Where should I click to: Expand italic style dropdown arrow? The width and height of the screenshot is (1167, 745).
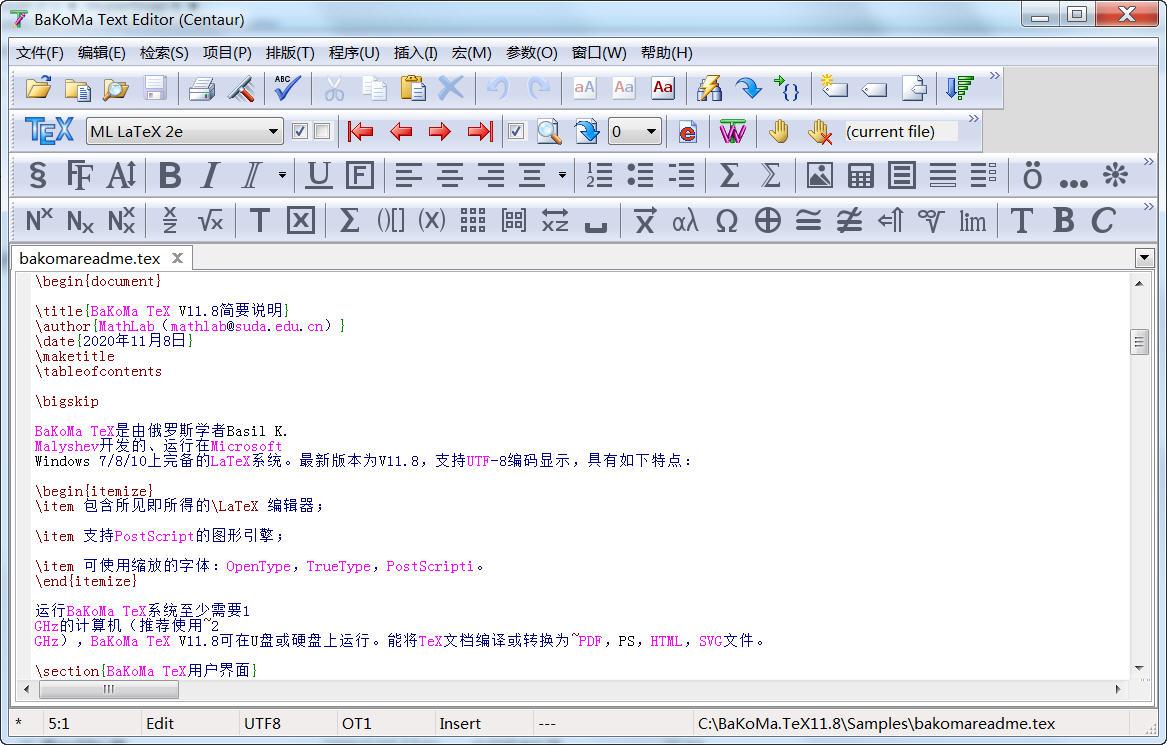(282, 176)
